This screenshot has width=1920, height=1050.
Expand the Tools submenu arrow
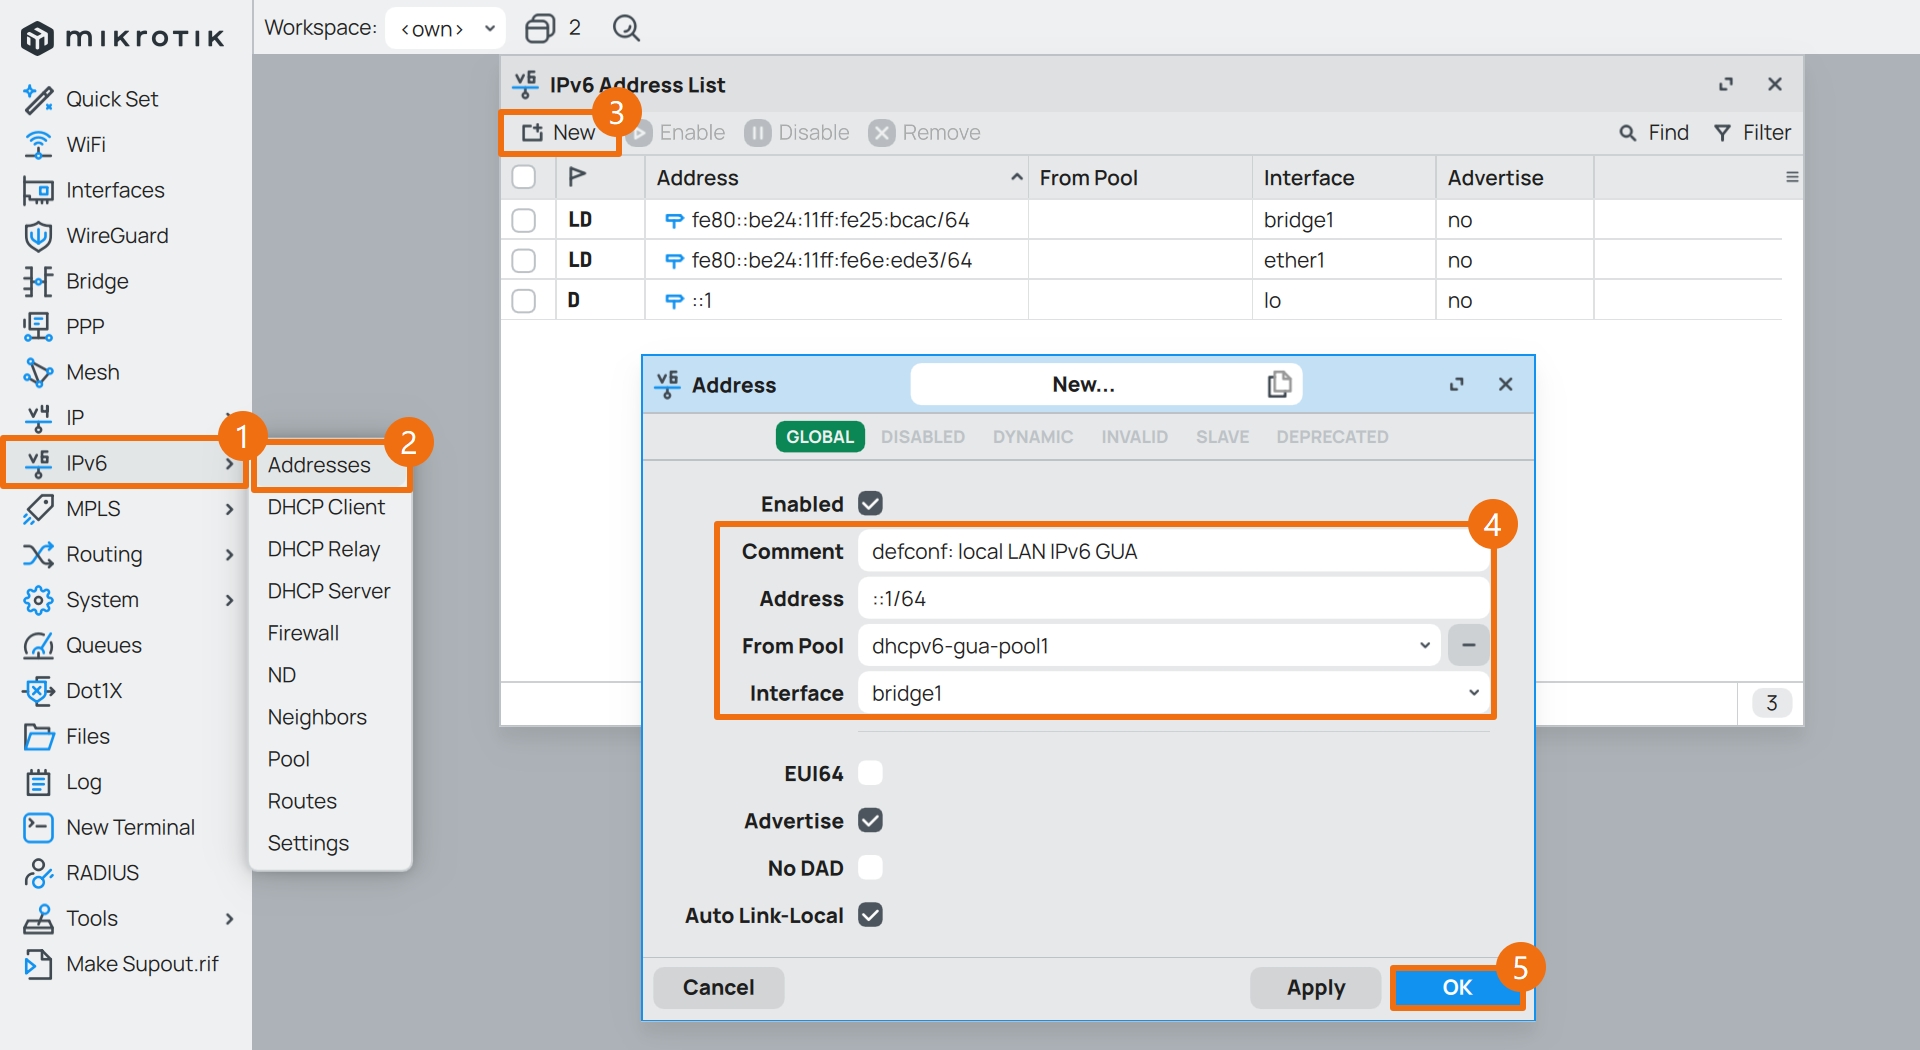pos(229,919)
